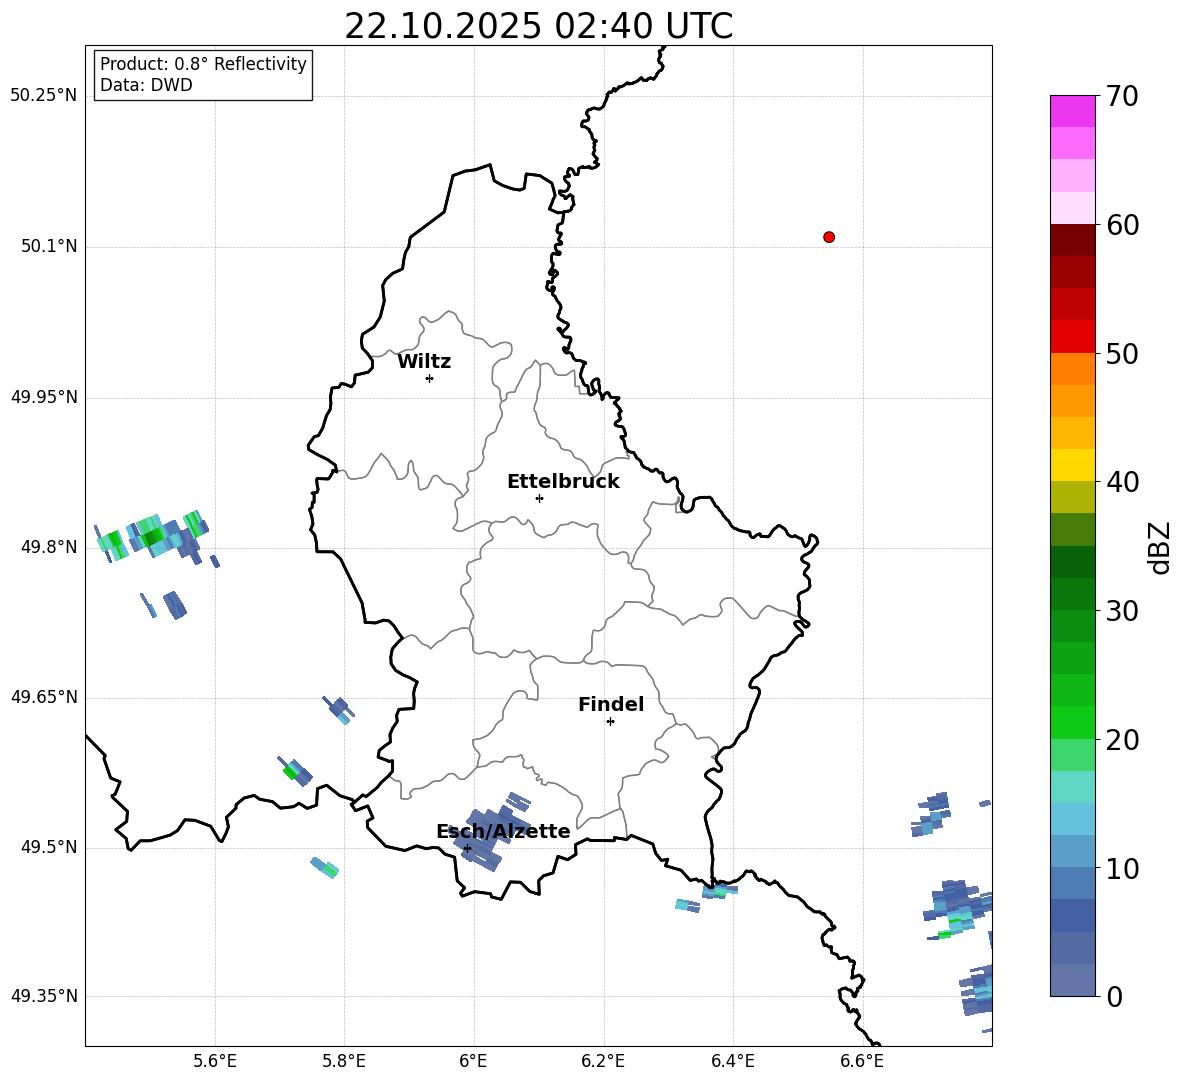Click the 50.25°N latitude label

pyautogui.click(x=44, y=96)
